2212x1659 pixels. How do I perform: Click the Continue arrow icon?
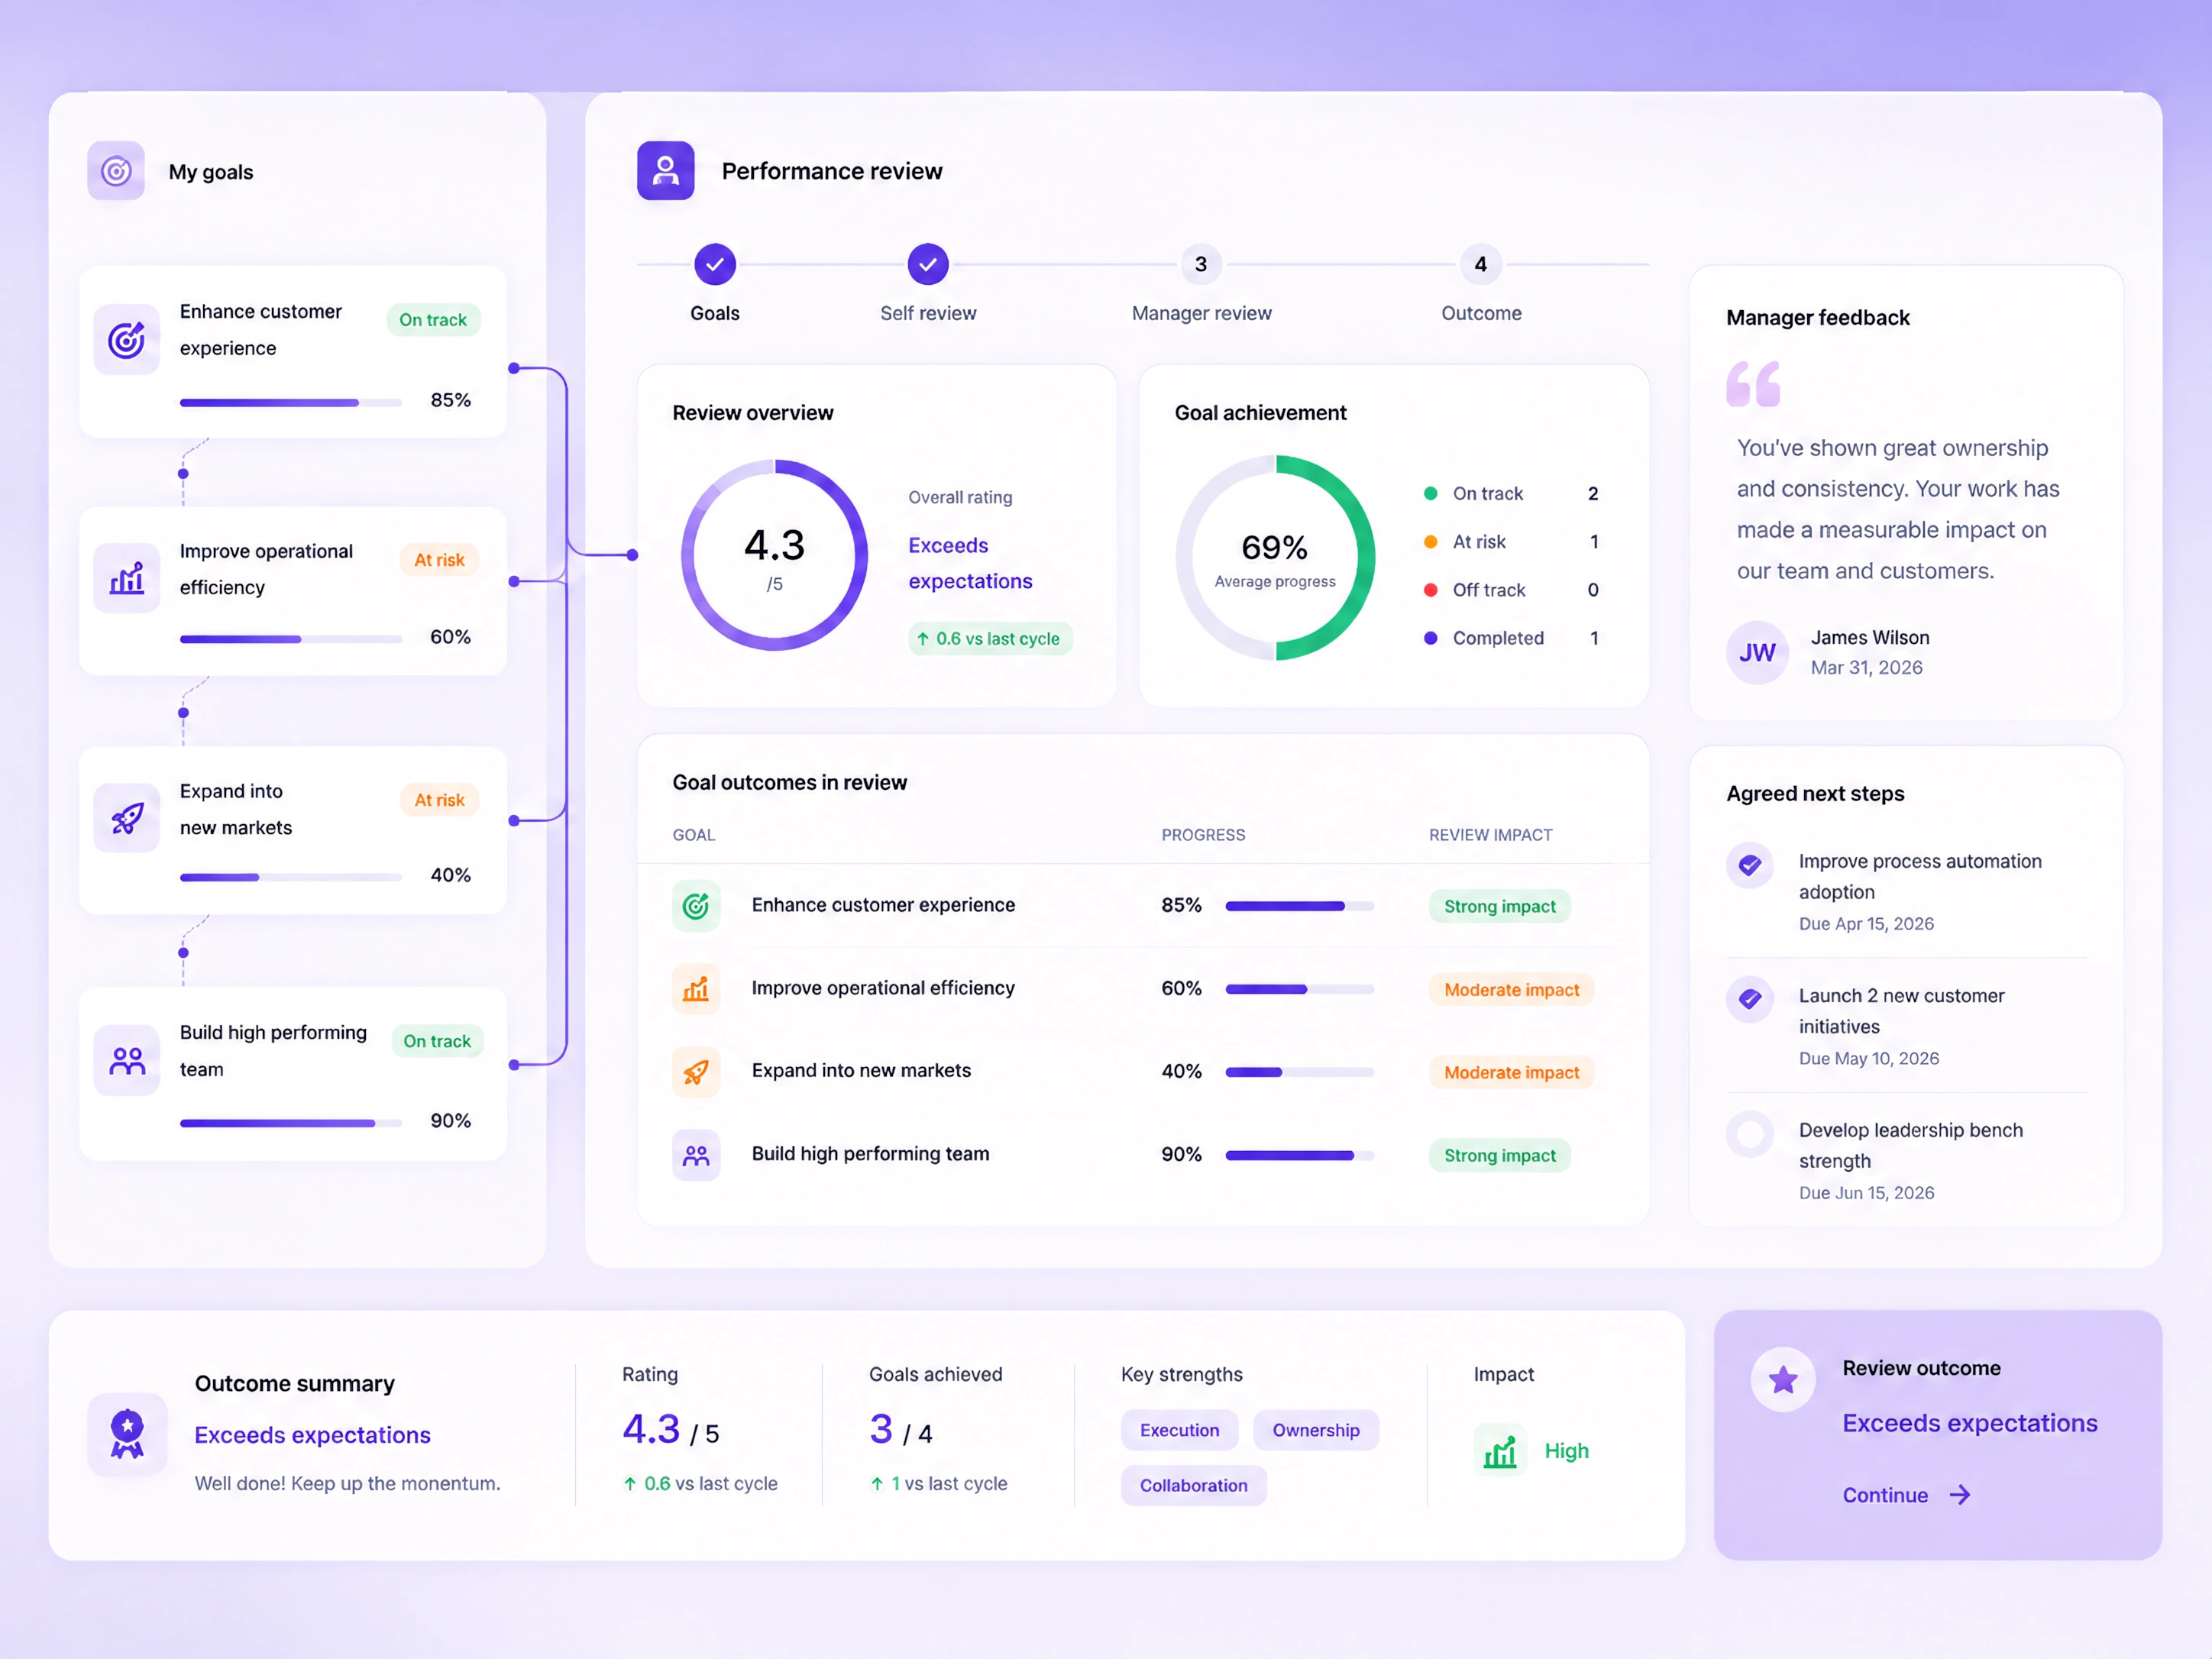[1960, 1495]
